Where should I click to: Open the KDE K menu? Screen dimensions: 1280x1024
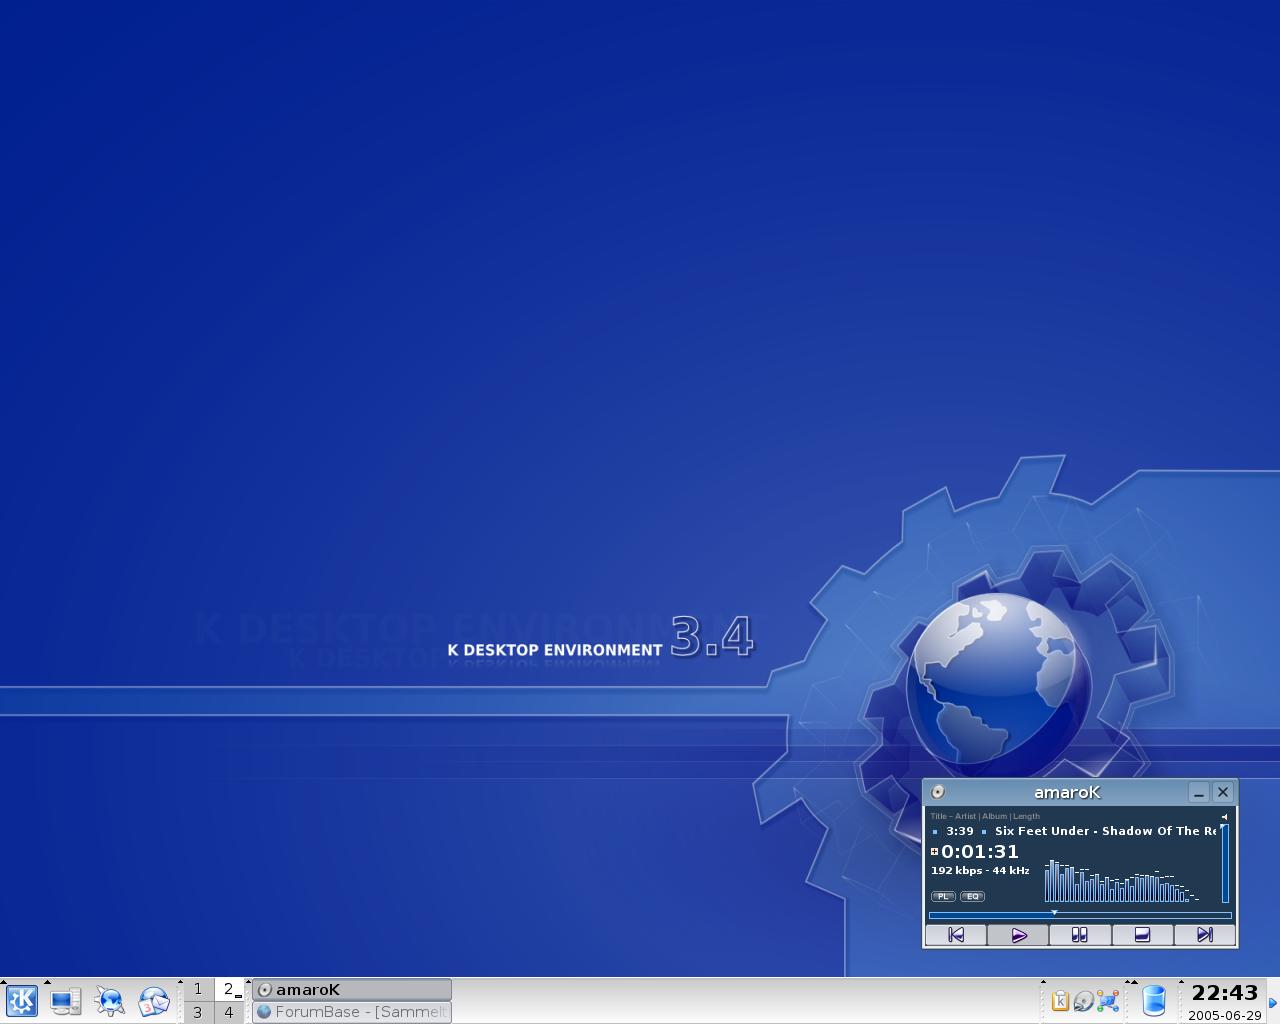click(x=22, y=1001)
